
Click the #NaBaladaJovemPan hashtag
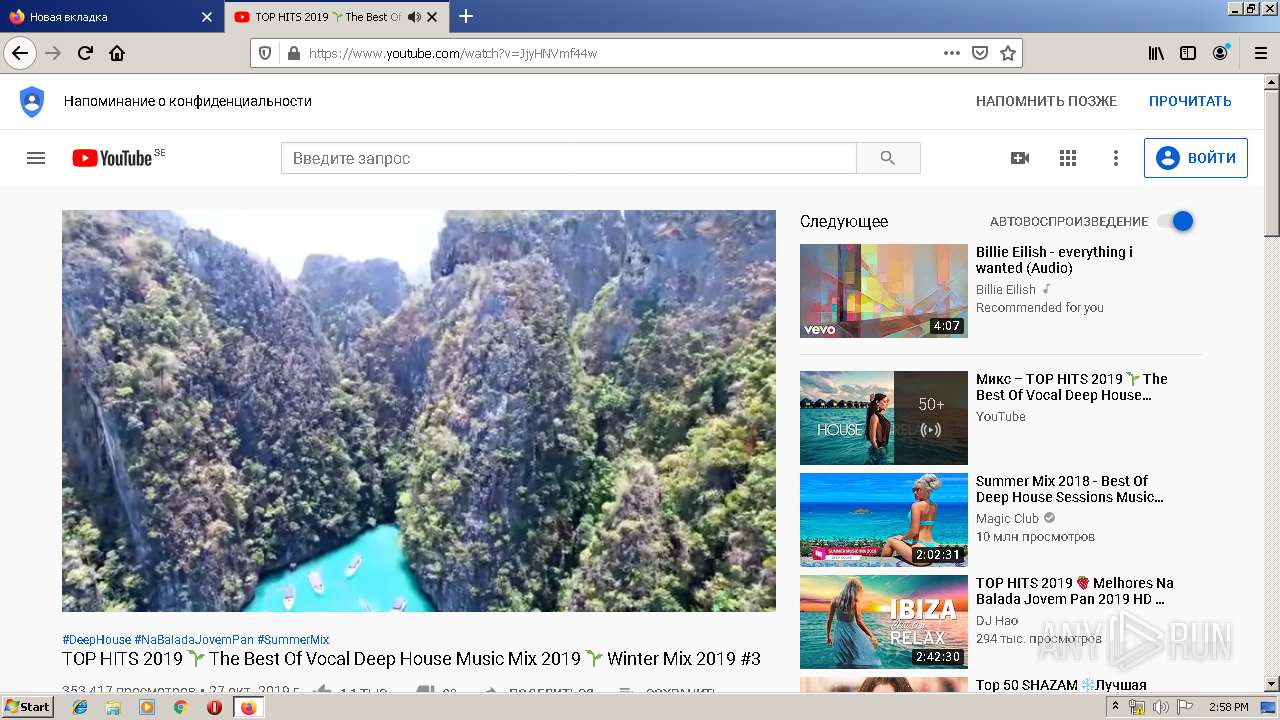point(194,640)
